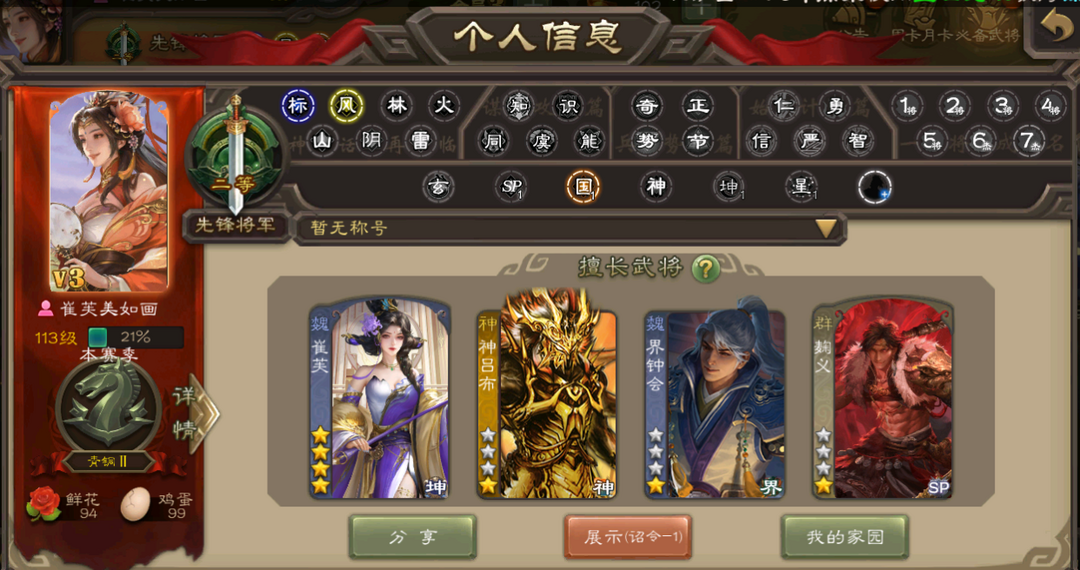Select the 坤 badge category
Screen dimensions: 1080x570
tap(729, 187)
